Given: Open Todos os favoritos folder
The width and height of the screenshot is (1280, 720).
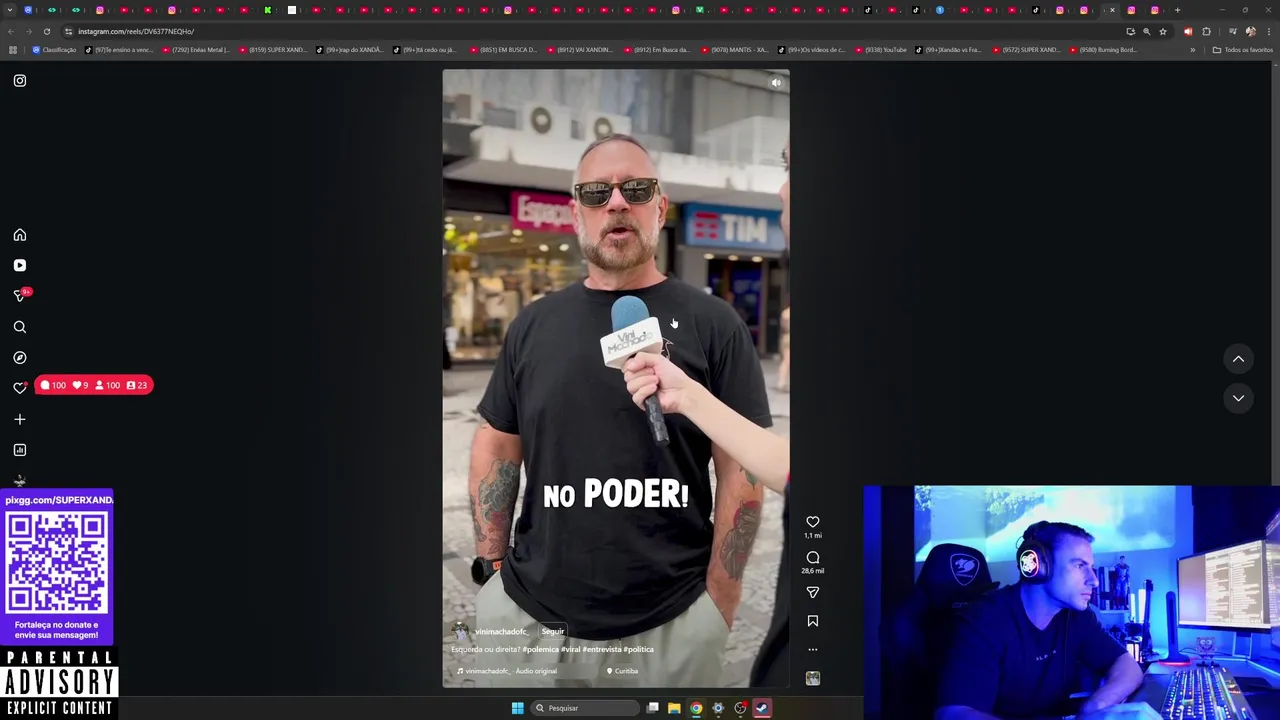Looking at the screenshot, I should click(x=1242, y=50).
